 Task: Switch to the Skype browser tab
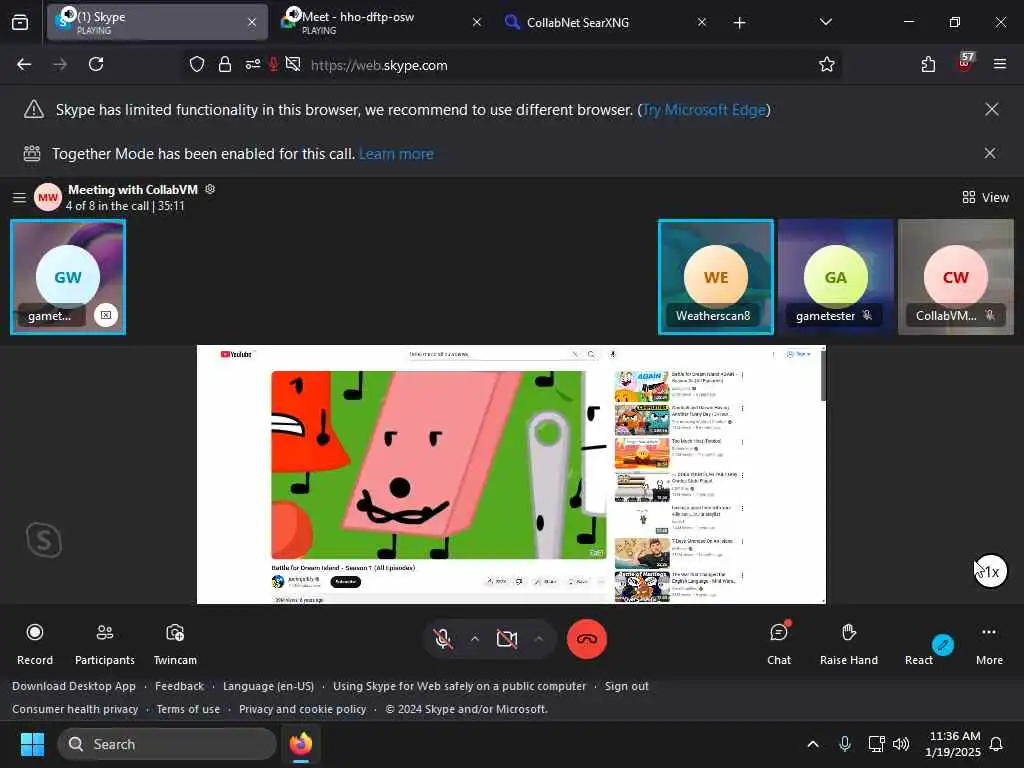click(157, 22)
